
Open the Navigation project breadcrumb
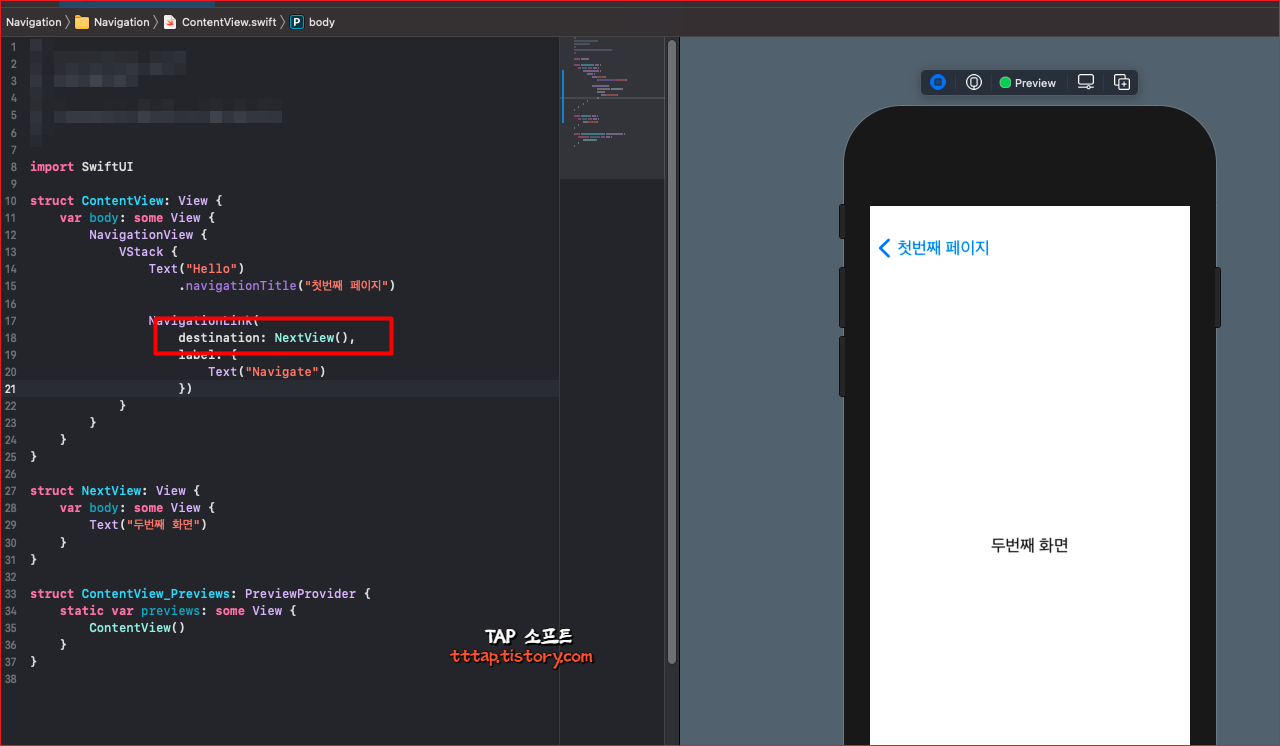pos(33,22)
